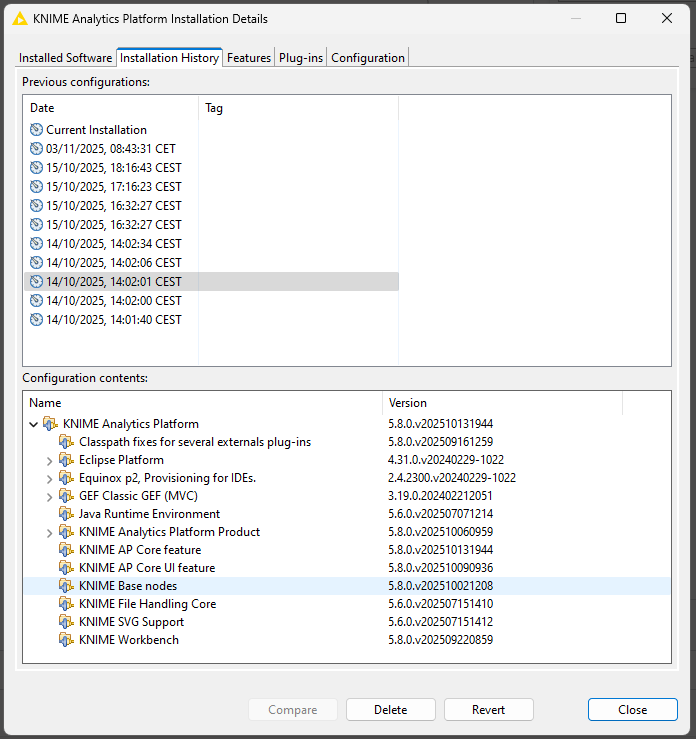Collapse the KNIME Analytics Platform tree node
The height and width of the screenshot is (739, 696).
[x=34, y=424]
